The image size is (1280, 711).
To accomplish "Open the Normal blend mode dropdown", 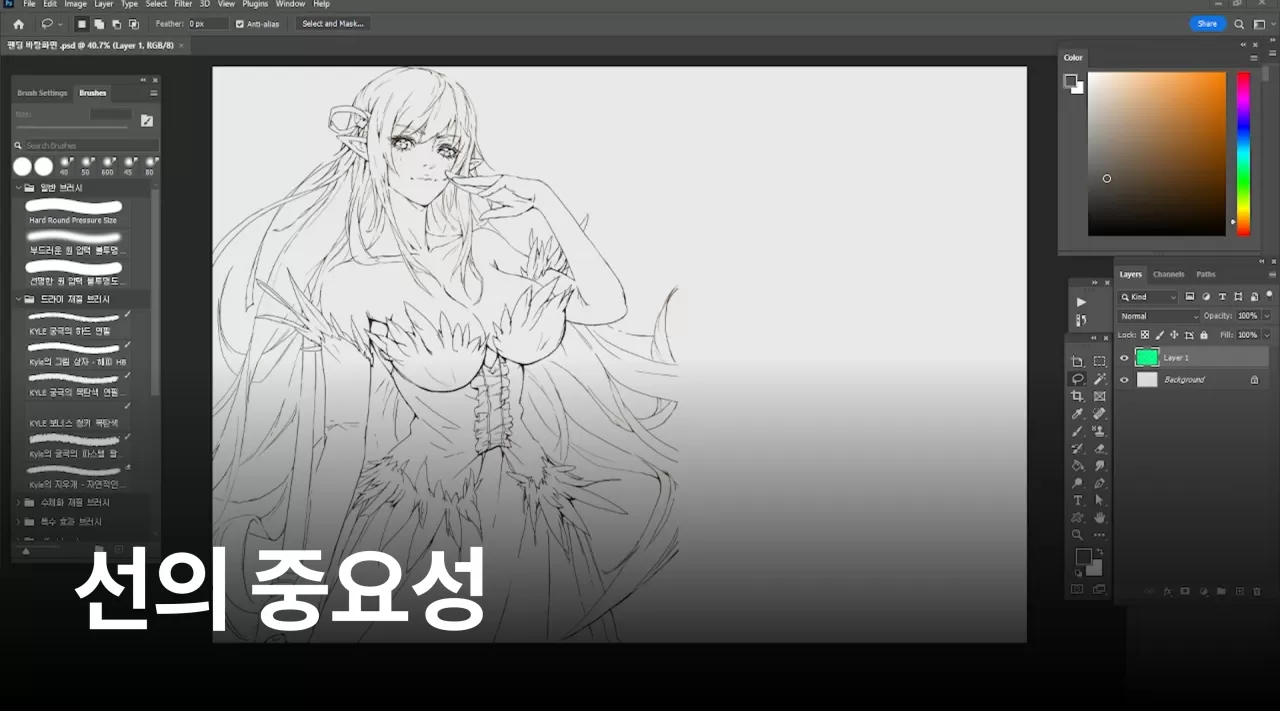I will point(1158,315).
